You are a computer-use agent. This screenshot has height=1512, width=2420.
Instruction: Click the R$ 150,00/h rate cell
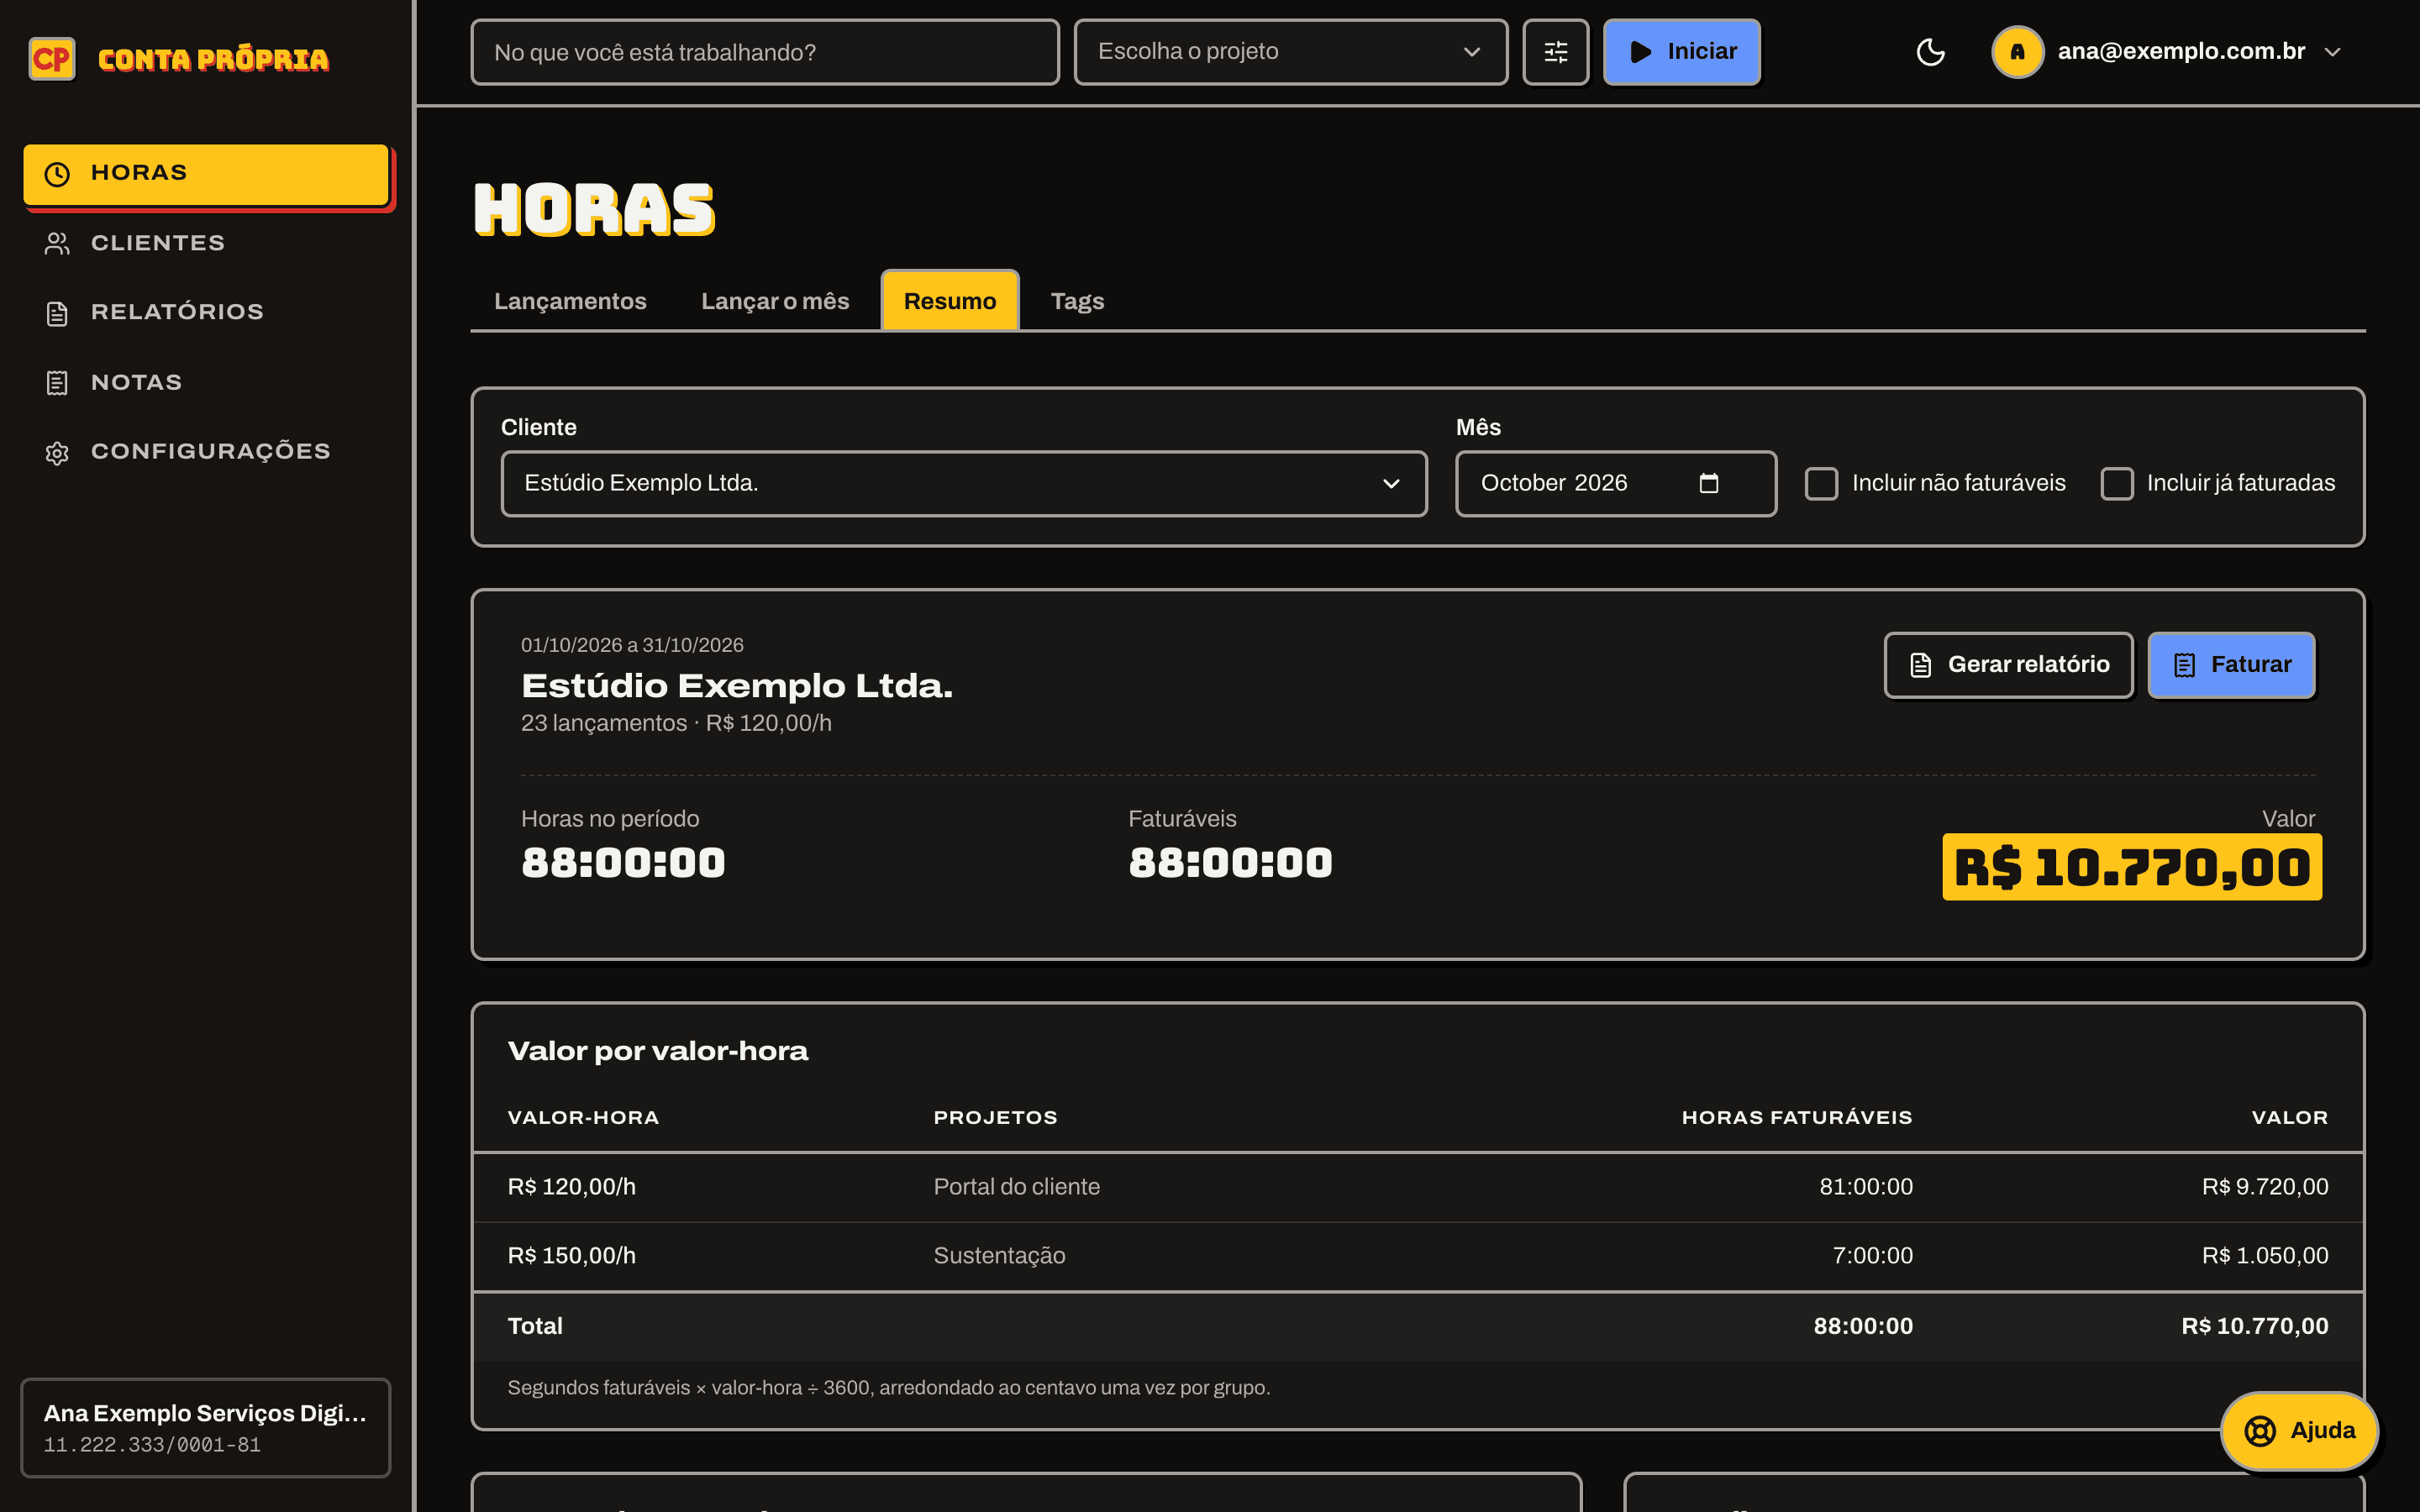coord(571,1256)
